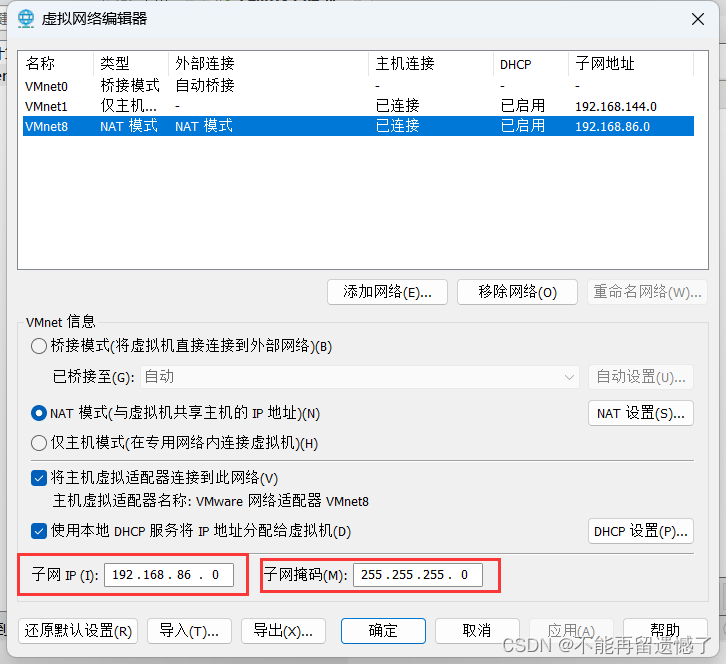Click the 重命名网络(W)... button
Viewport: 726px width, 664px height.
point(647,292)
